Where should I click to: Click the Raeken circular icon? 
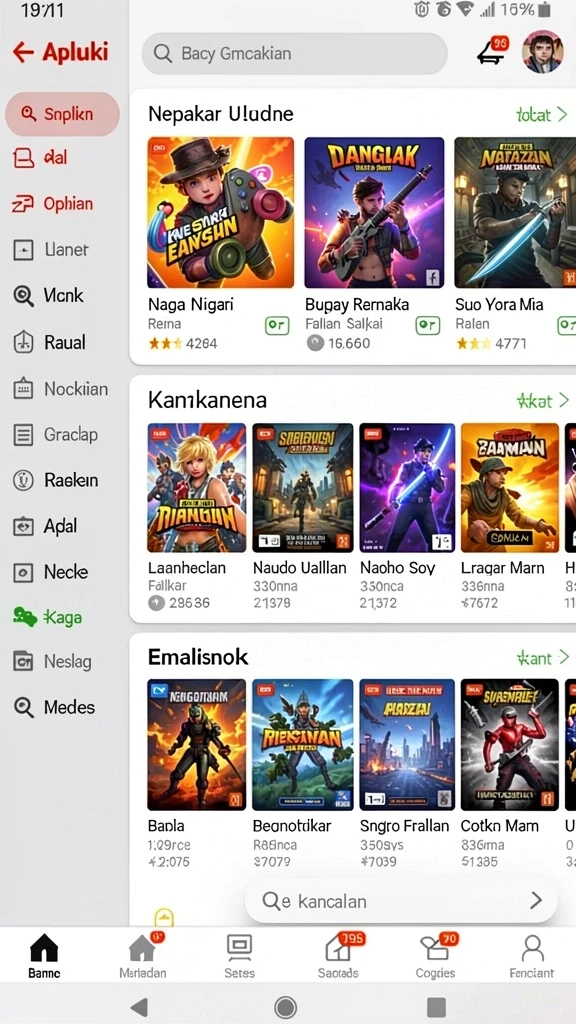pos(23,480)
